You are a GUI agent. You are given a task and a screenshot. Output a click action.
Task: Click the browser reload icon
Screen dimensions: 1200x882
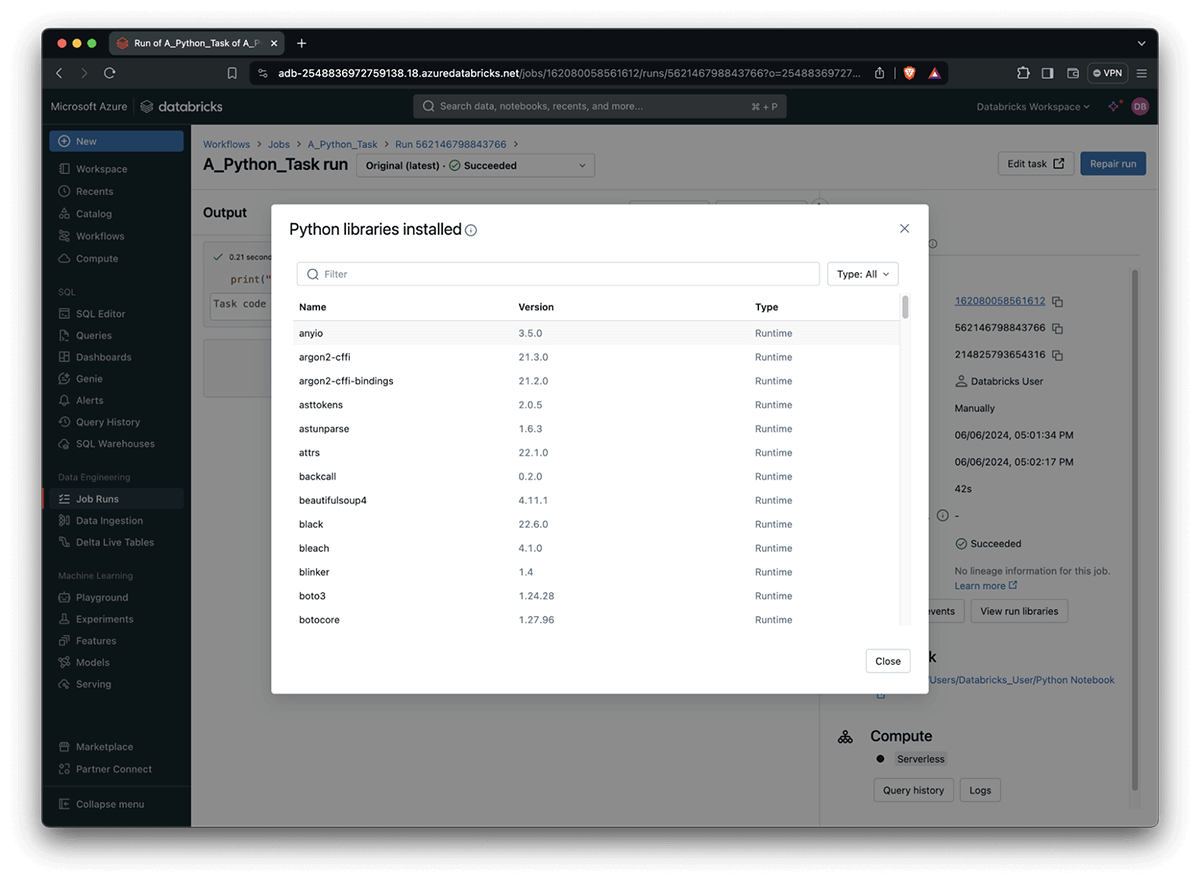tap(110, 73)
